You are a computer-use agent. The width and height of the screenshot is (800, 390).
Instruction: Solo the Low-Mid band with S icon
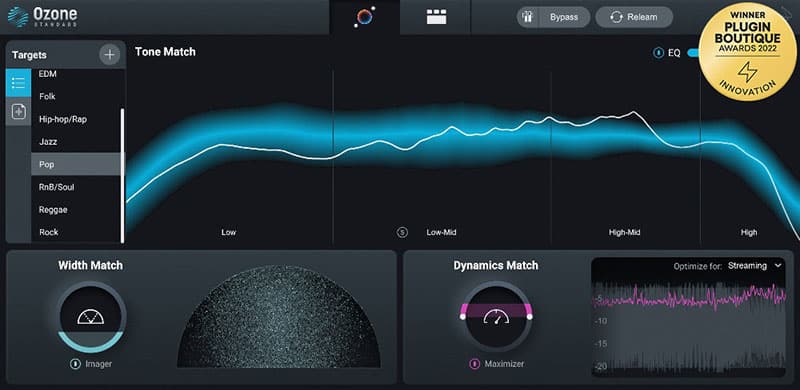402,232
